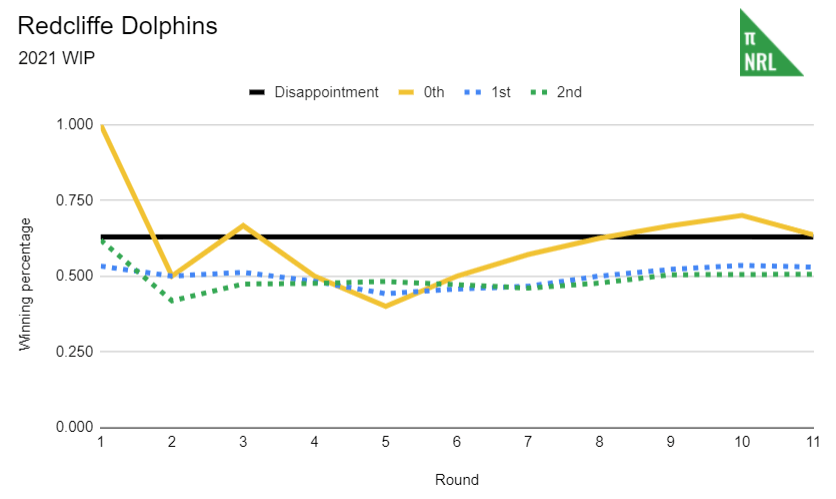Select the Winning percentage axis title

pos(25,284)
